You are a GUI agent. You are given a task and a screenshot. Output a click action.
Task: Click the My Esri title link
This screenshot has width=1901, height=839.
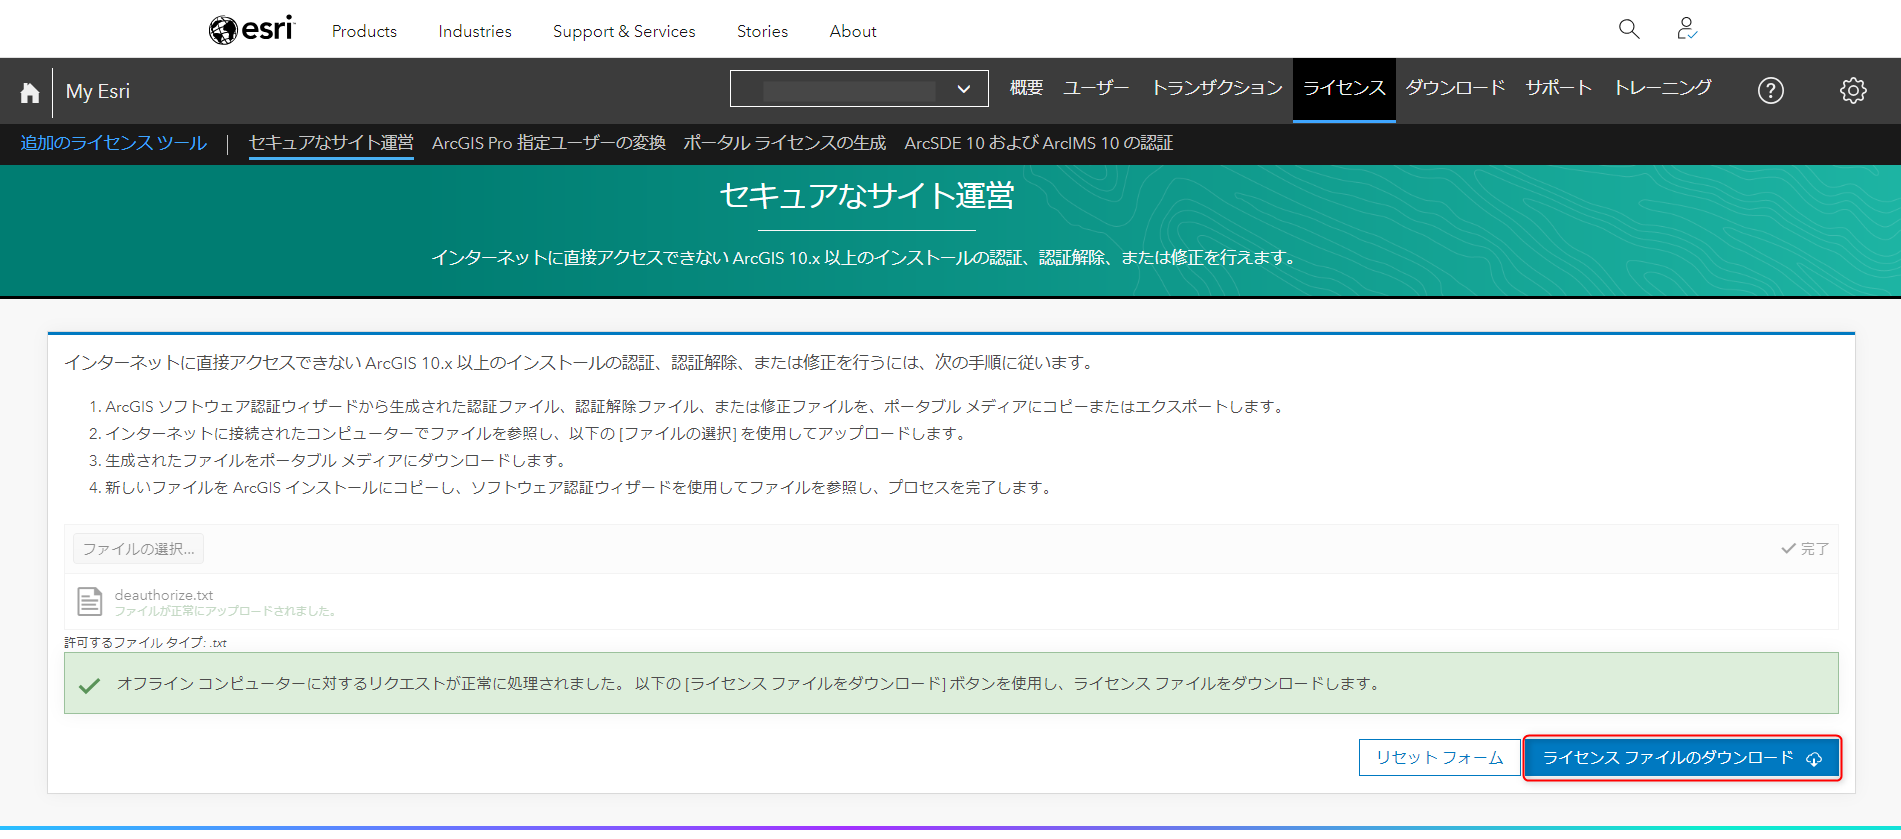point(98,91)
